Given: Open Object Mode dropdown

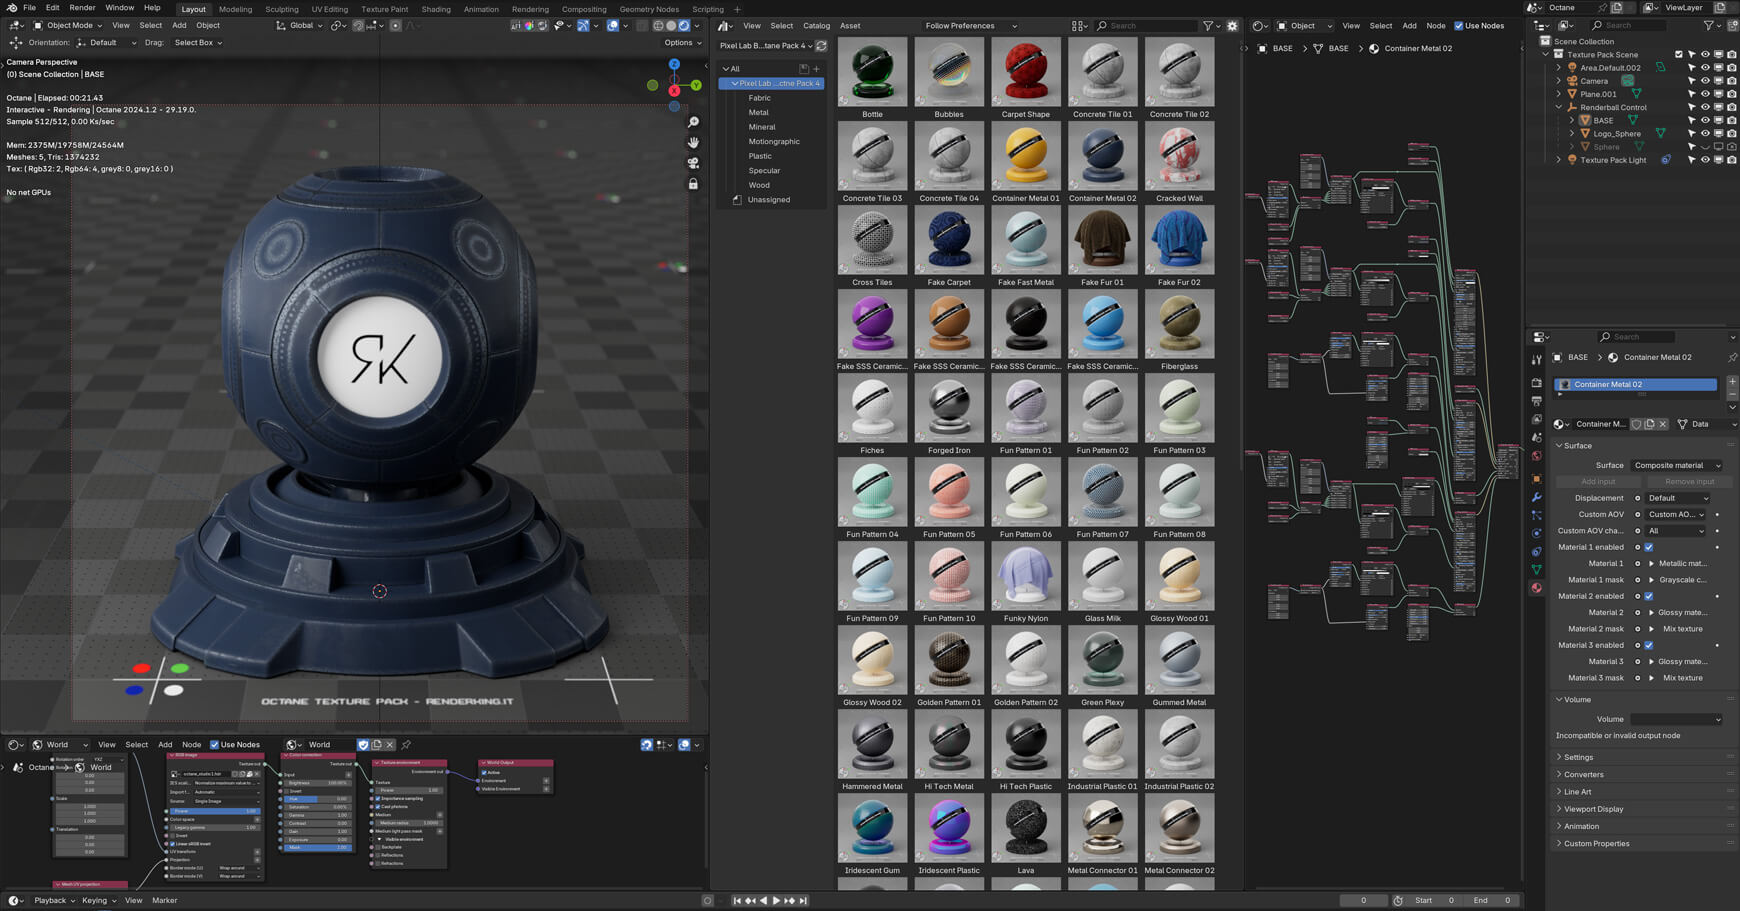Looking at the screenshot, I should [x=67, y=25].
